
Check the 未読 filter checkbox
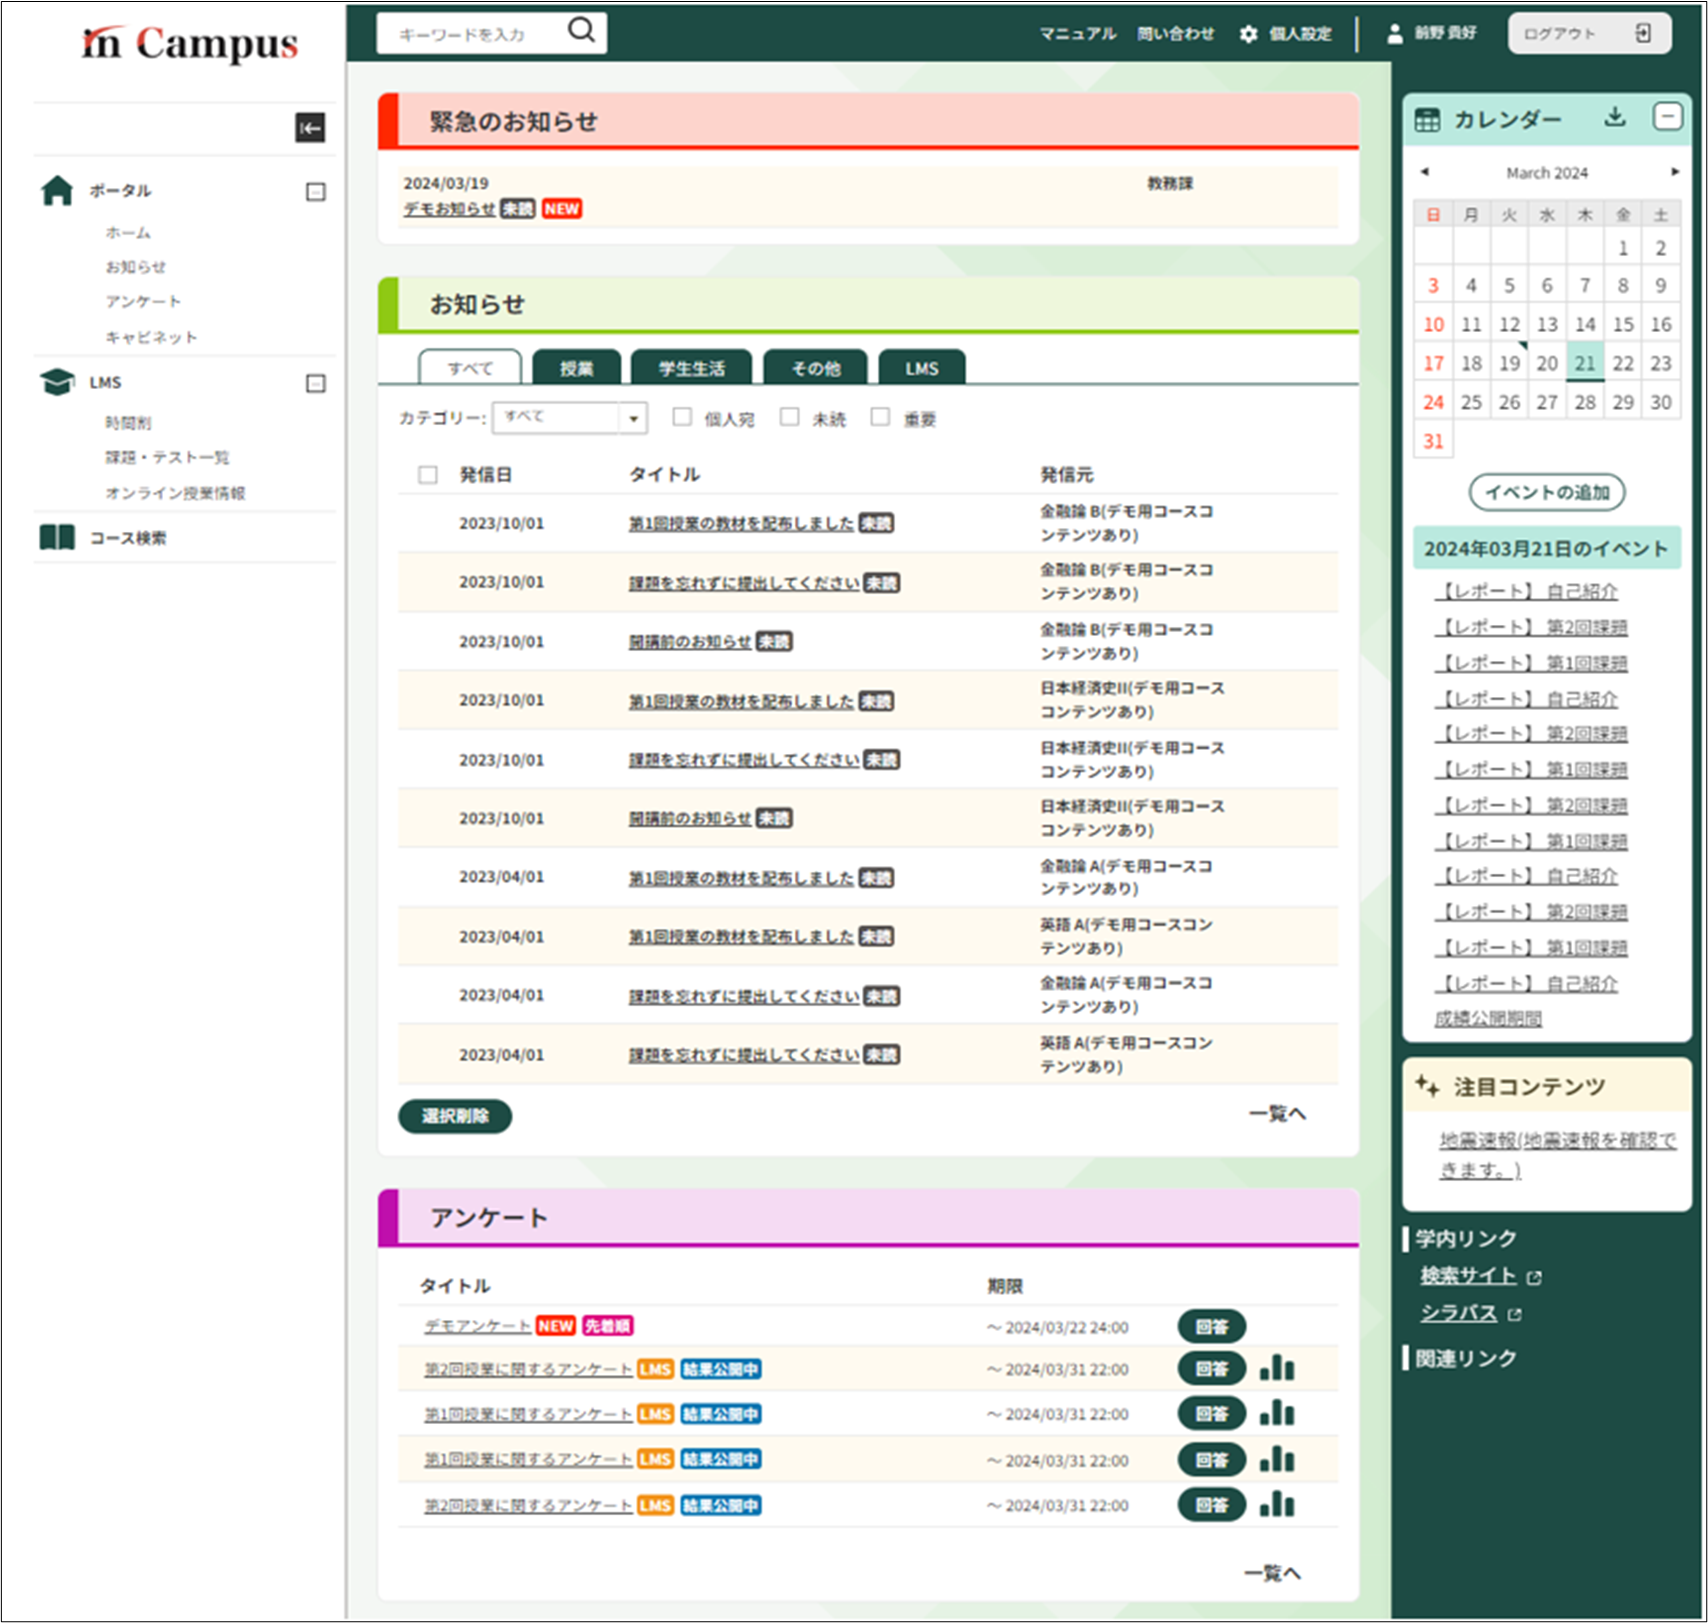pos(789,417)
